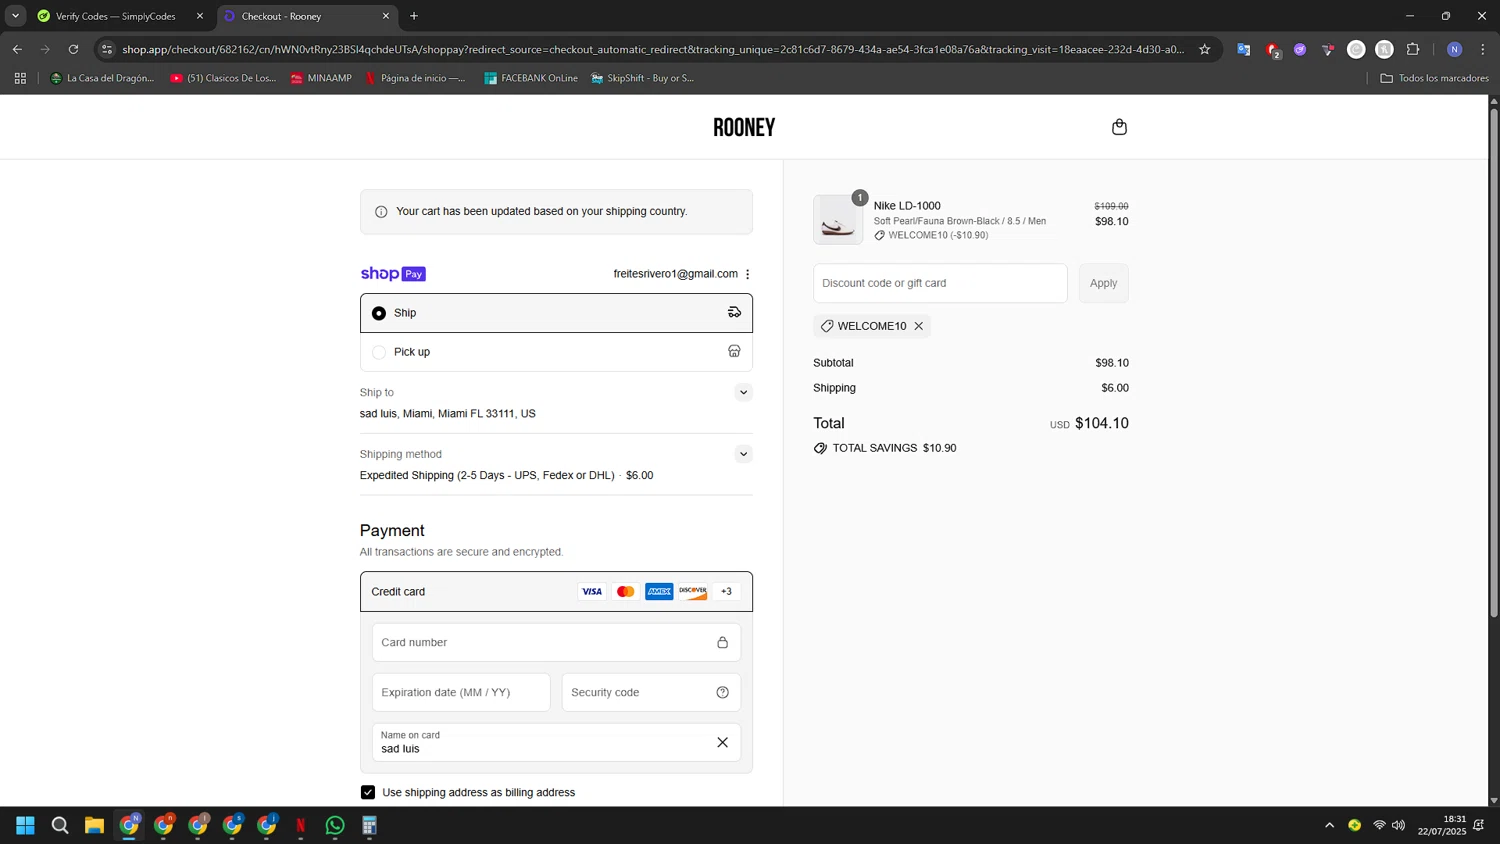The image size is (1500, 844).
Task: Show hidden system tray icons
Action: pos(1329,825)
